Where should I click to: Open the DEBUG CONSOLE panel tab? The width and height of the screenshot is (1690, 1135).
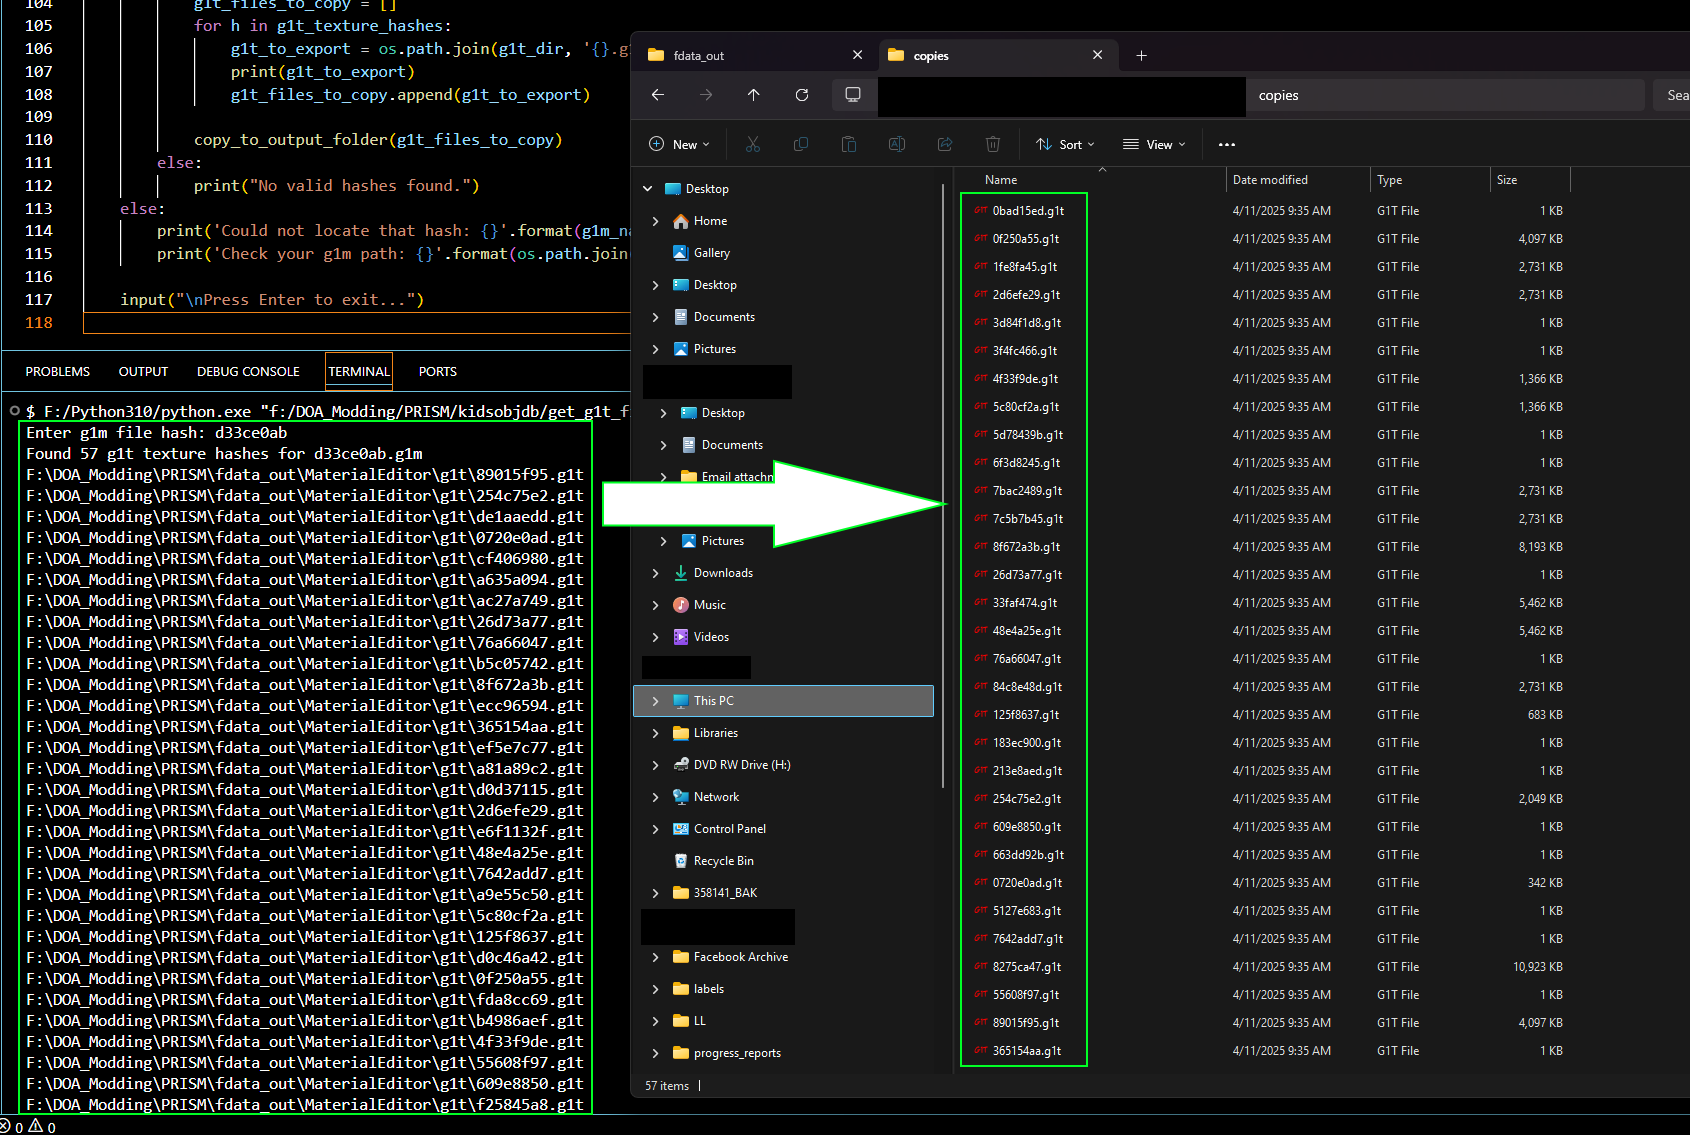coord(248,372)
